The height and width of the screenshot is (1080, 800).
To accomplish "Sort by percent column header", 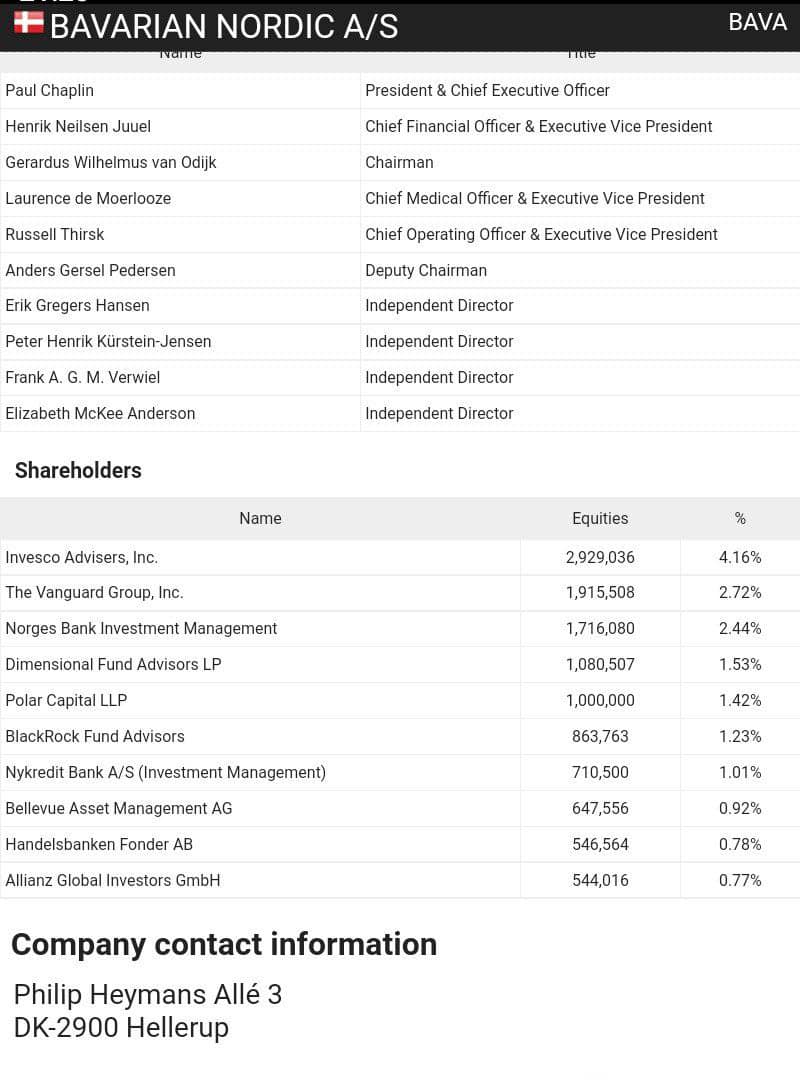I will (740, 518).
